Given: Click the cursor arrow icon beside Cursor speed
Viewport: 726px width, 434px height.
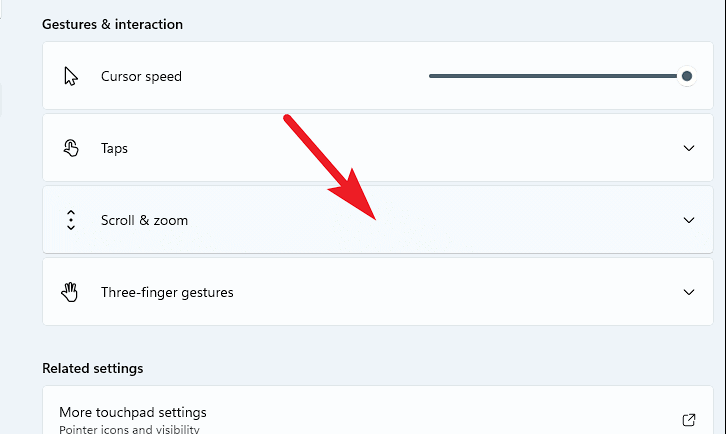Looking at the screenshot, I should tap(71, 76).
